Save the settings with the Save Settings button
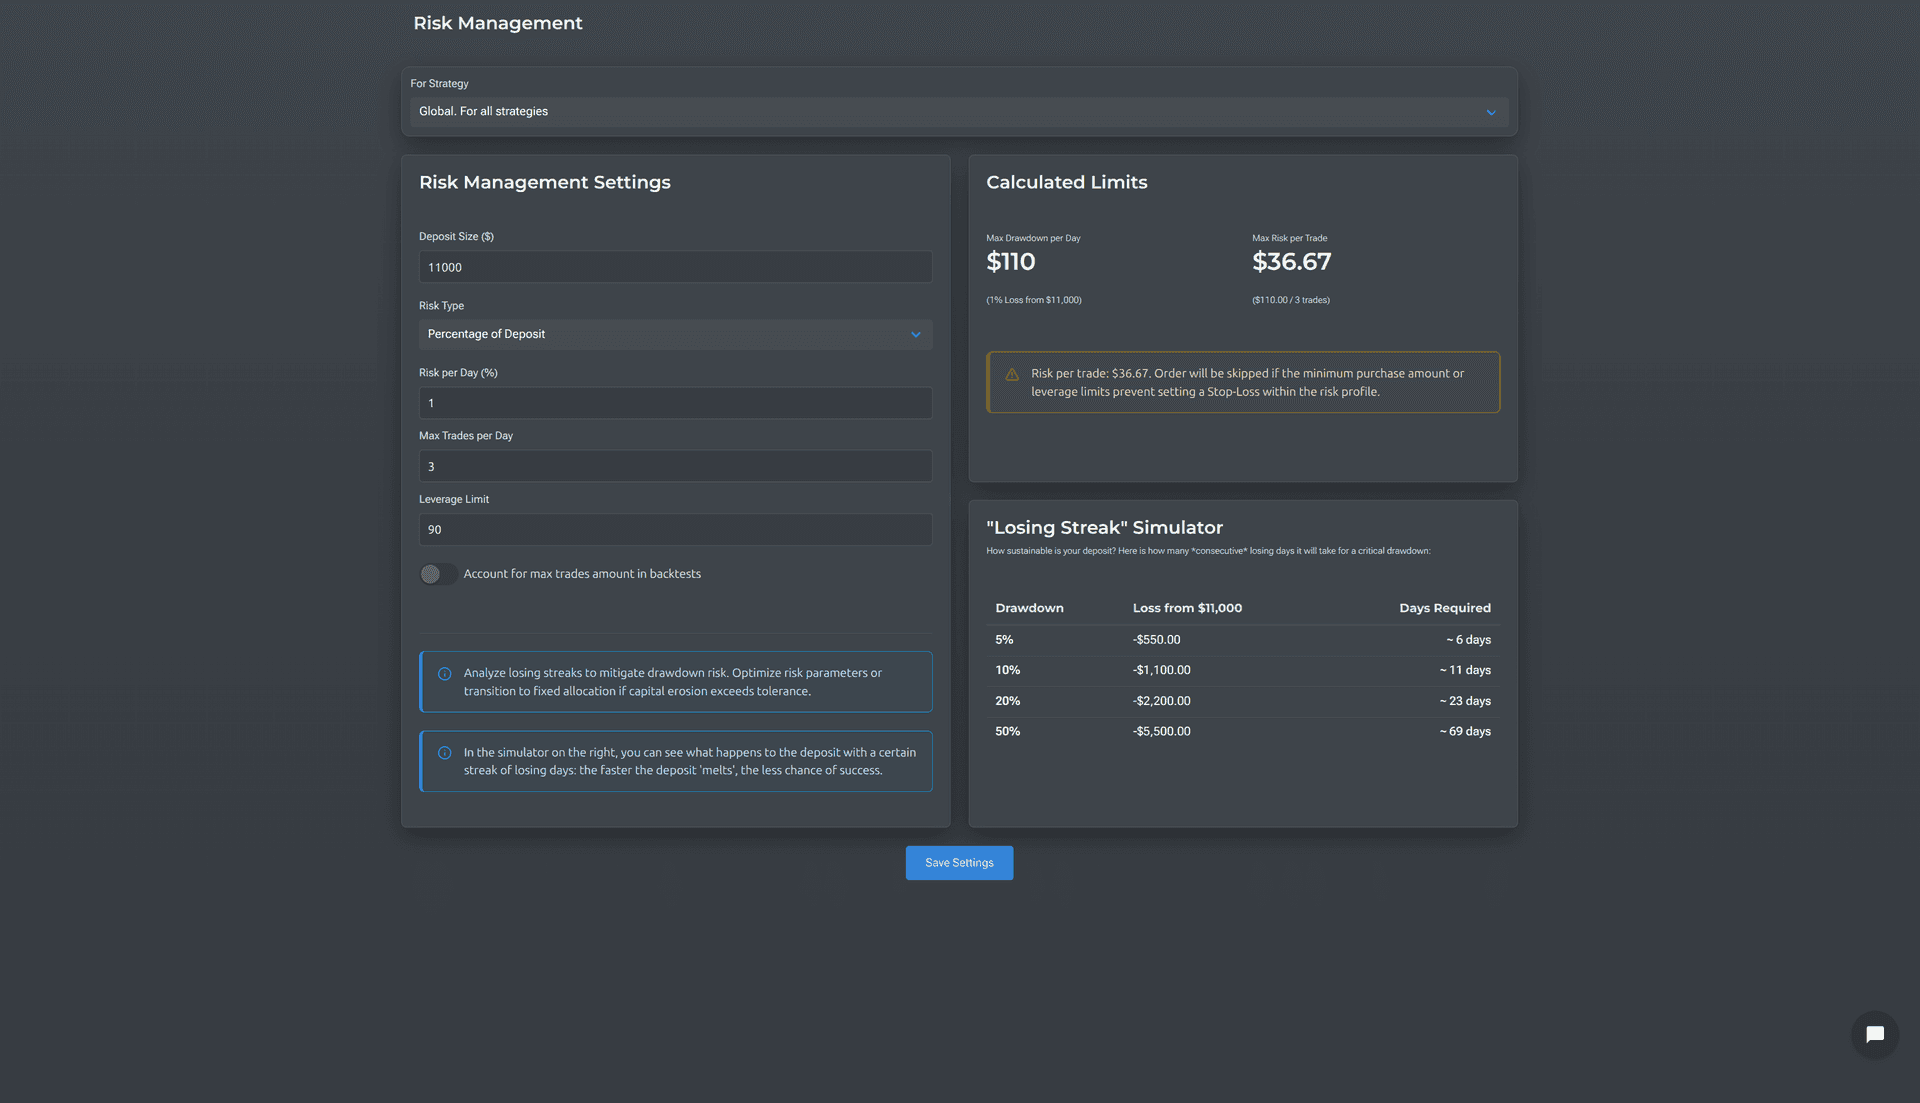This screenshot has height=1103, width=1920. coord(959,863)
